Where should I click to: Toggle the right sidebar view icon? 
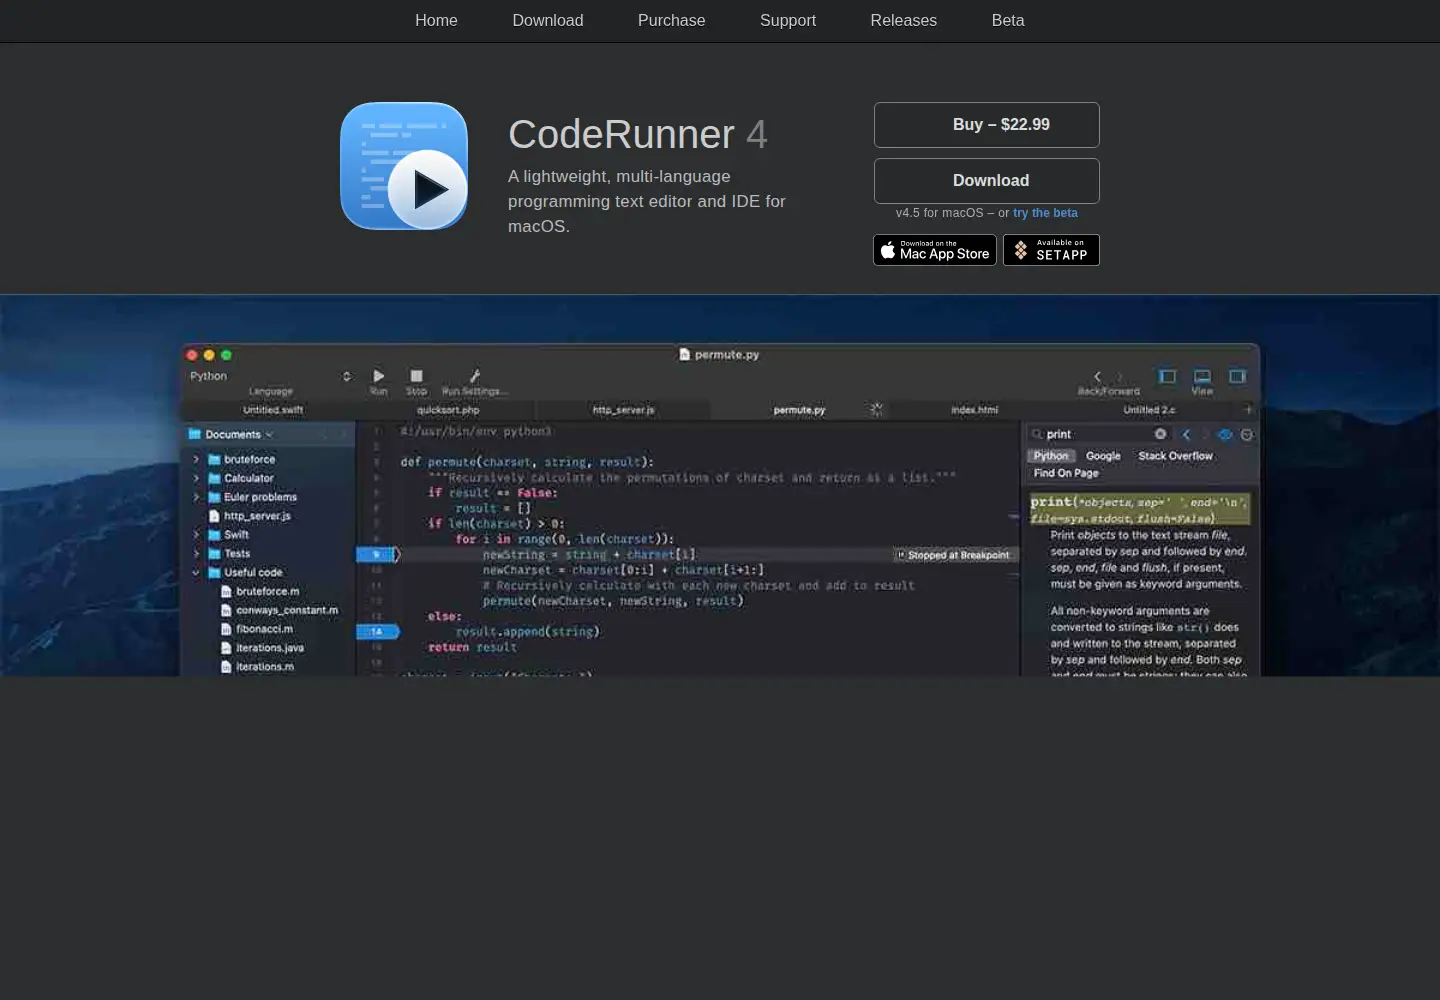(1237, 376)
